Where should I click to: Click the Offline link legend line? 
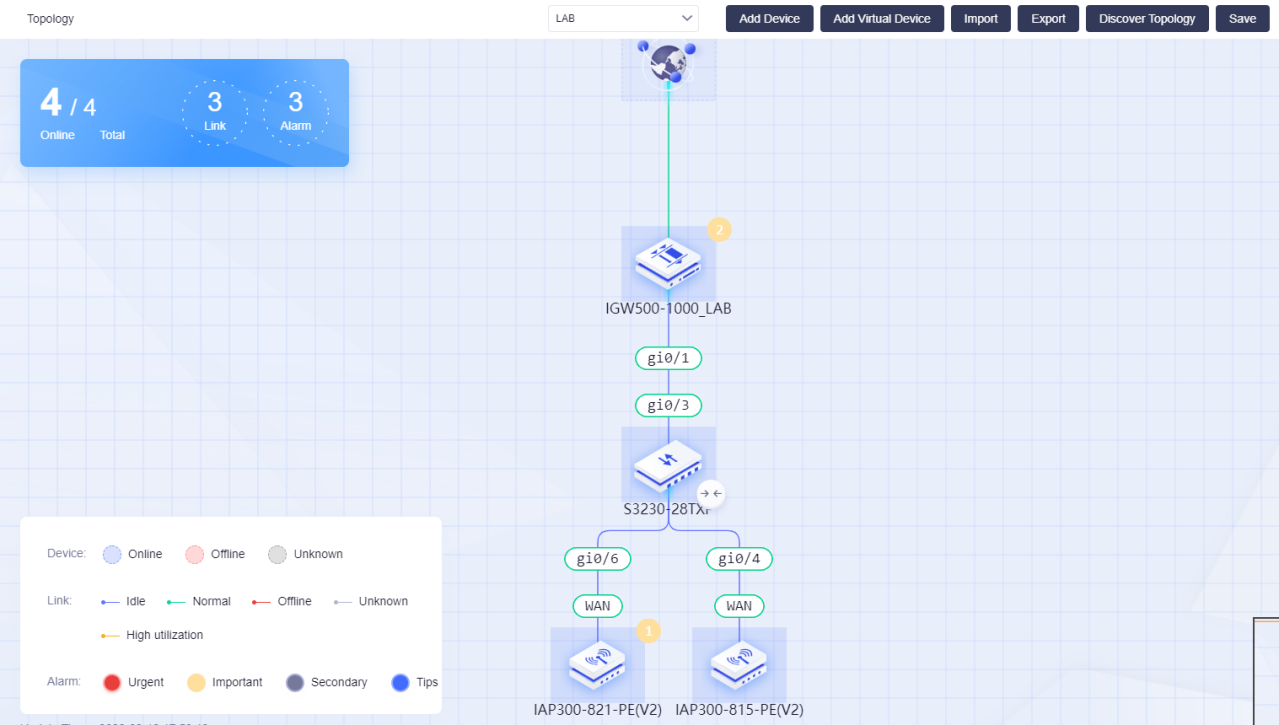pyautogui.click(x=261, y=602)
